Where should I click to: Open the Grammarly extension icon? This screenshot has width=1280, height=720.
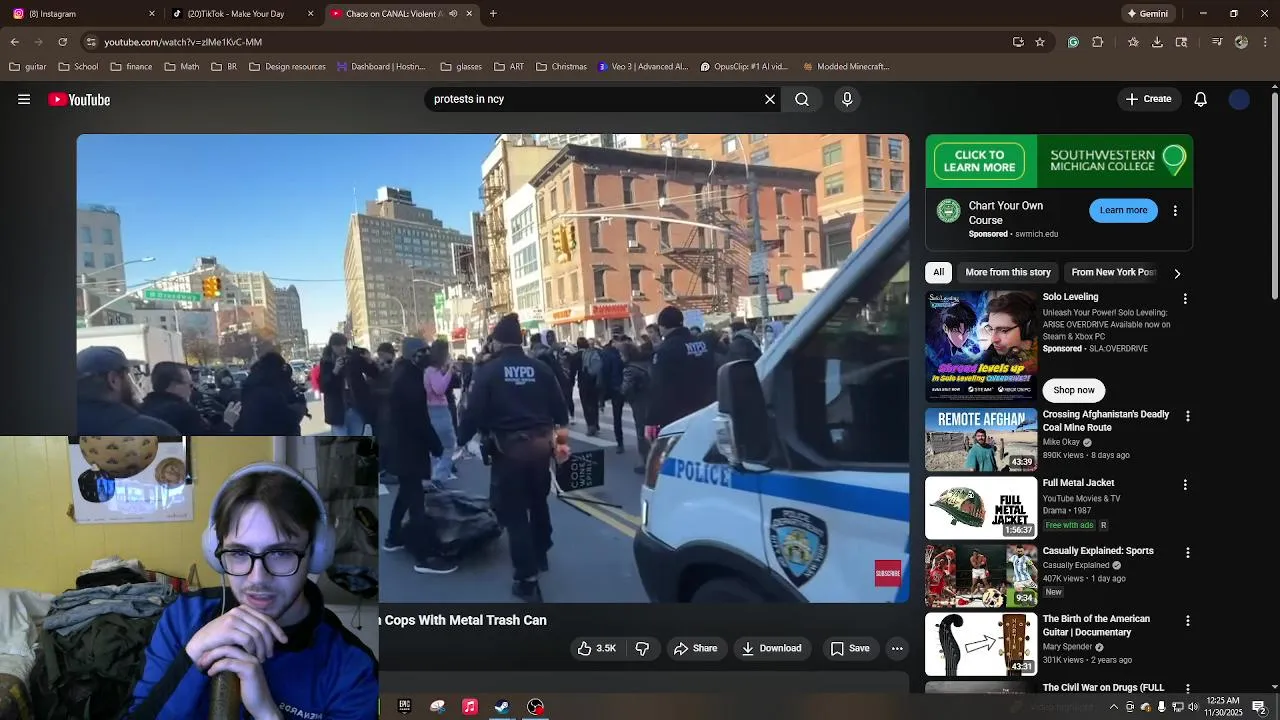[1073, 42]
